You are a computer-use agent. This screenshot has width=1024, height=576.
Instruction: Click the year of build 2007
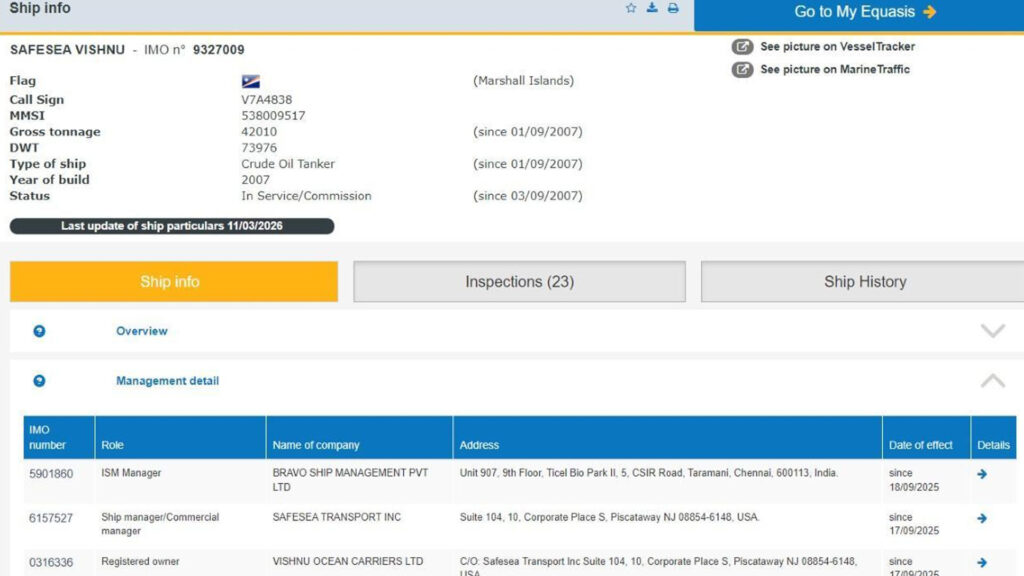[255, 180]
